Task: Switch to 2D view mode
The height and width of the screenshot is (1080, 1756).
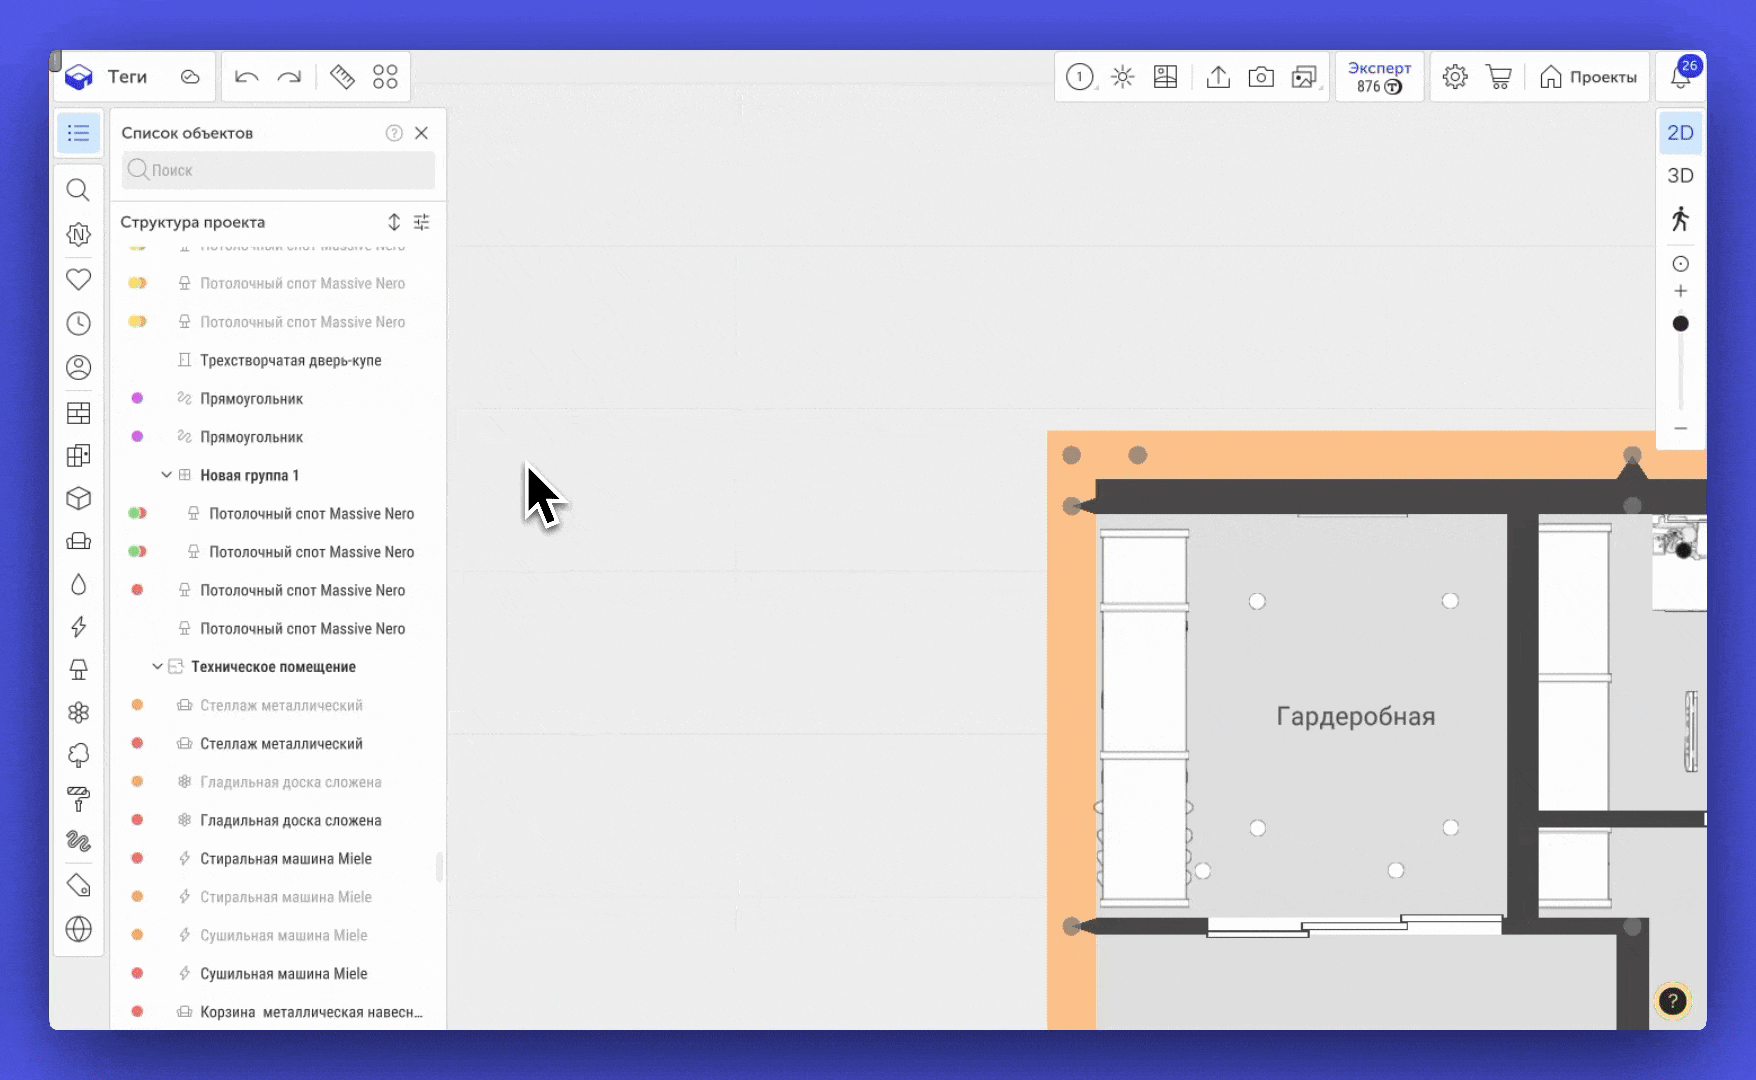Action: click(1680, 133)
